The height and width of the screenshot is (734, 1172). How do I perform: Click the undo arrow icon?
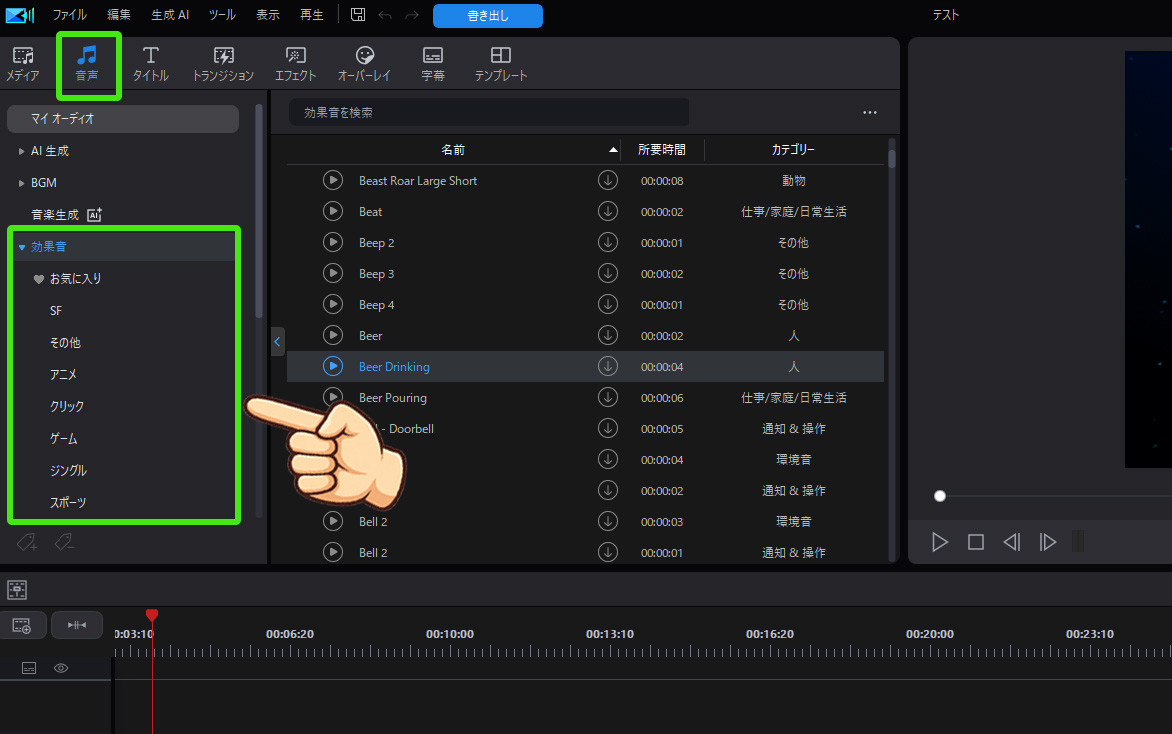click(x=385, y=14)
